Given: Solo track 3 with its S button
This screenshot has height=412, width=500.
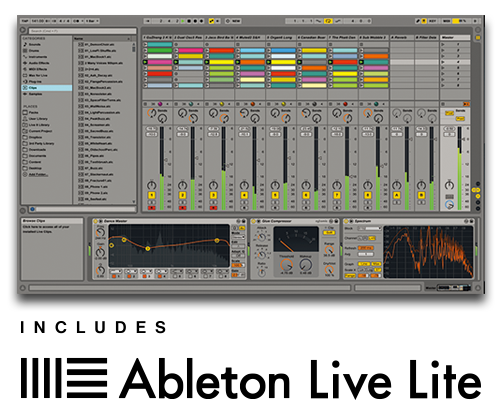Looking at the screenshot, I should click(x=213, y=202).
